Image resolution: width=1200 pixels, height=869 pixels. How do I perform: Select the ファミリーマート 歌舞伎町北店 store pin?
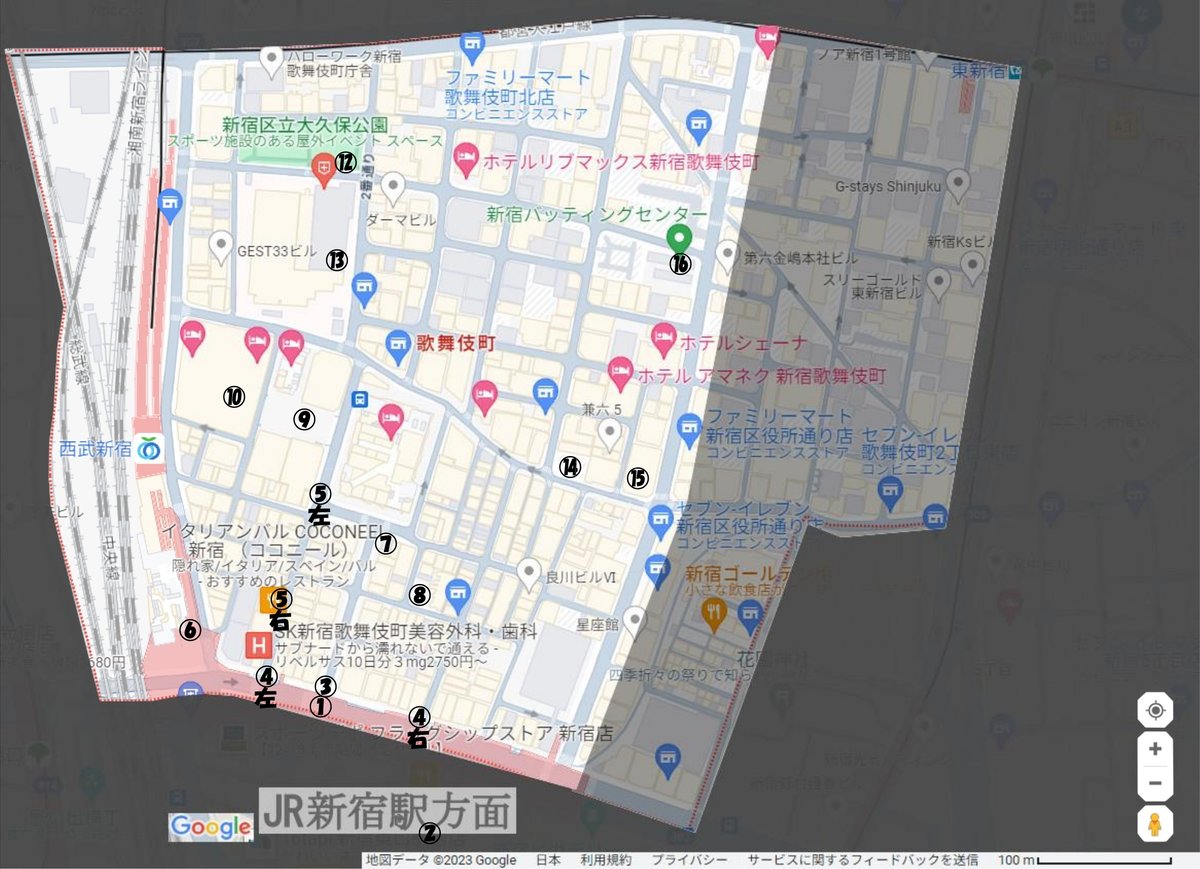(x=472, y=46)
